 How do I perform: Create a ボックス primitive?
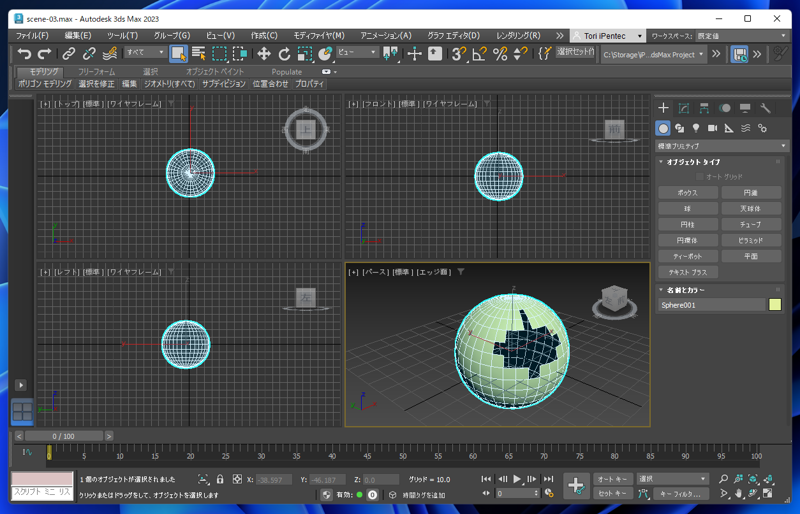tap(688, 192)
